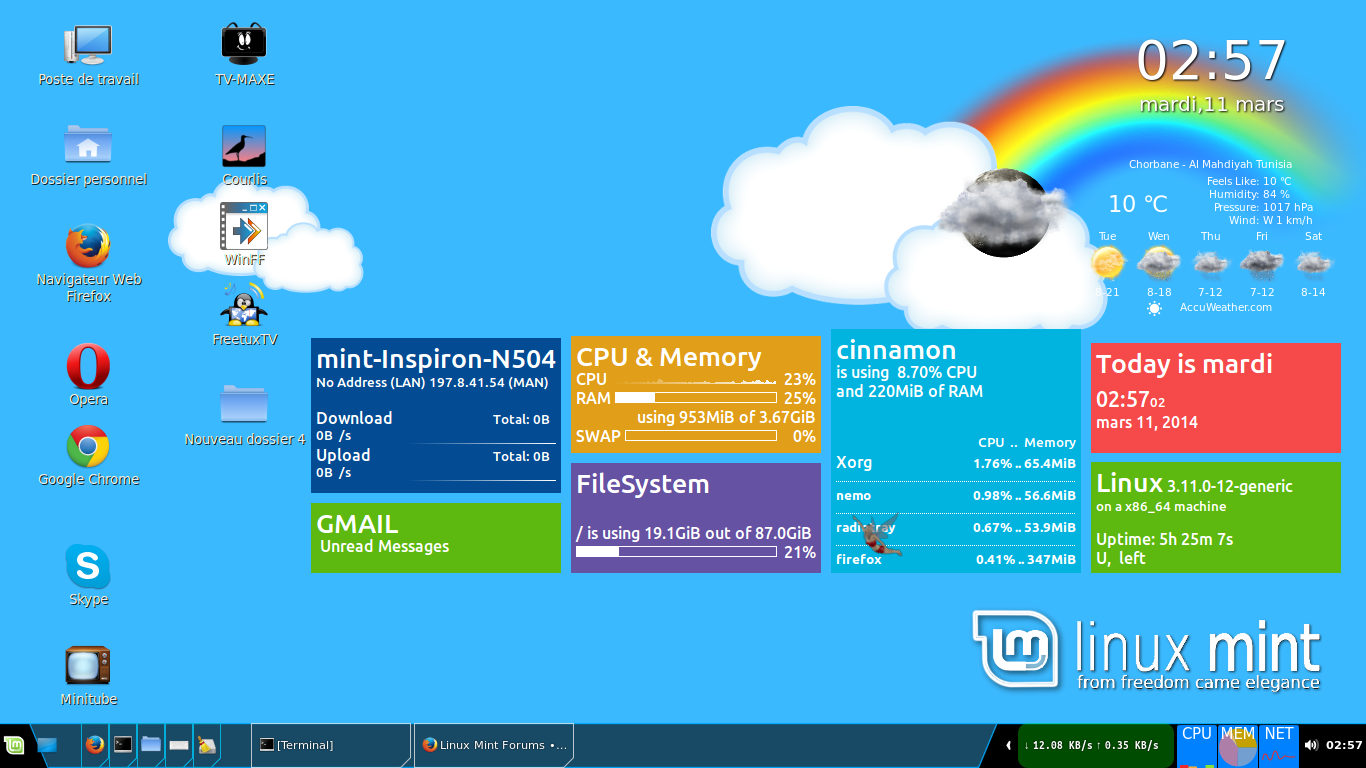Open terminal from the panel launcher
The height and width of the screenshot is (768, 1366).
(x=123, y=745)
